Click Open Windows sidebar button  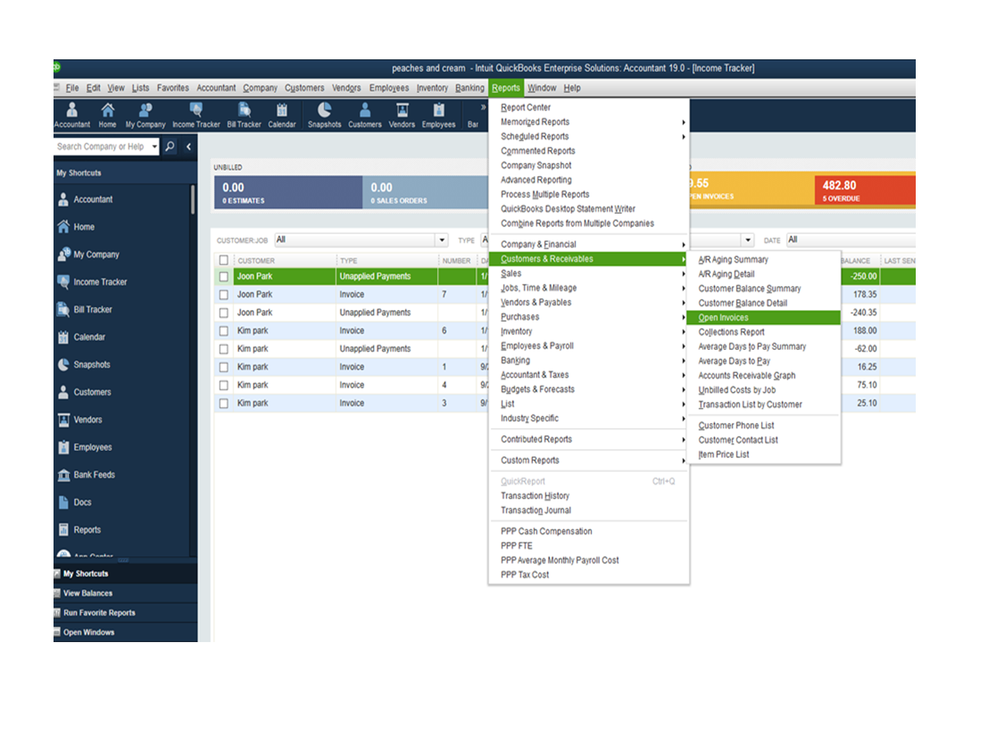126,632
